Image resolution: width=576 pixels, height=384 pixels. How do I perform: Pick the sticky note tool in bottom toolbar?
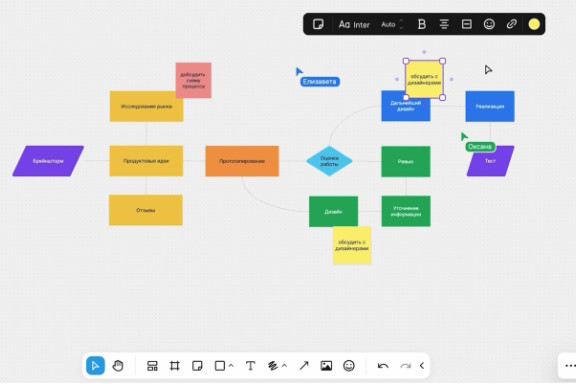(197, 366)
